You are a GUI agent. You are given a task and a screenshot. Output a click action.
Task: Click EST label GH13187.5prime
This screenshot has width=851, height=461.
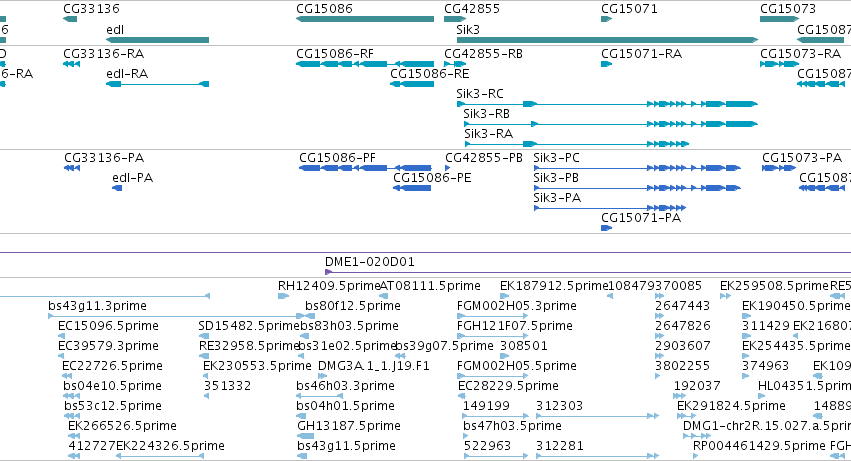[x=348, y=426]
